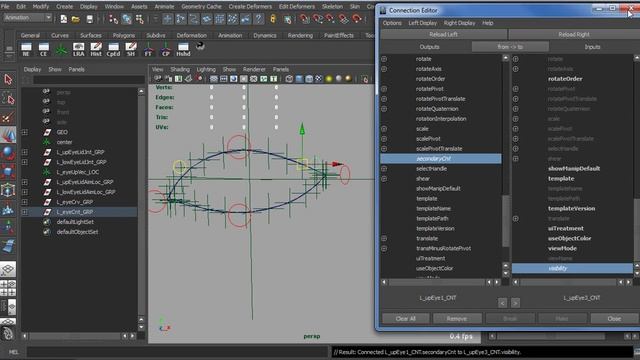
Task: Click the FT freeze transforms shelf button
Action: (x=148, y=49)
